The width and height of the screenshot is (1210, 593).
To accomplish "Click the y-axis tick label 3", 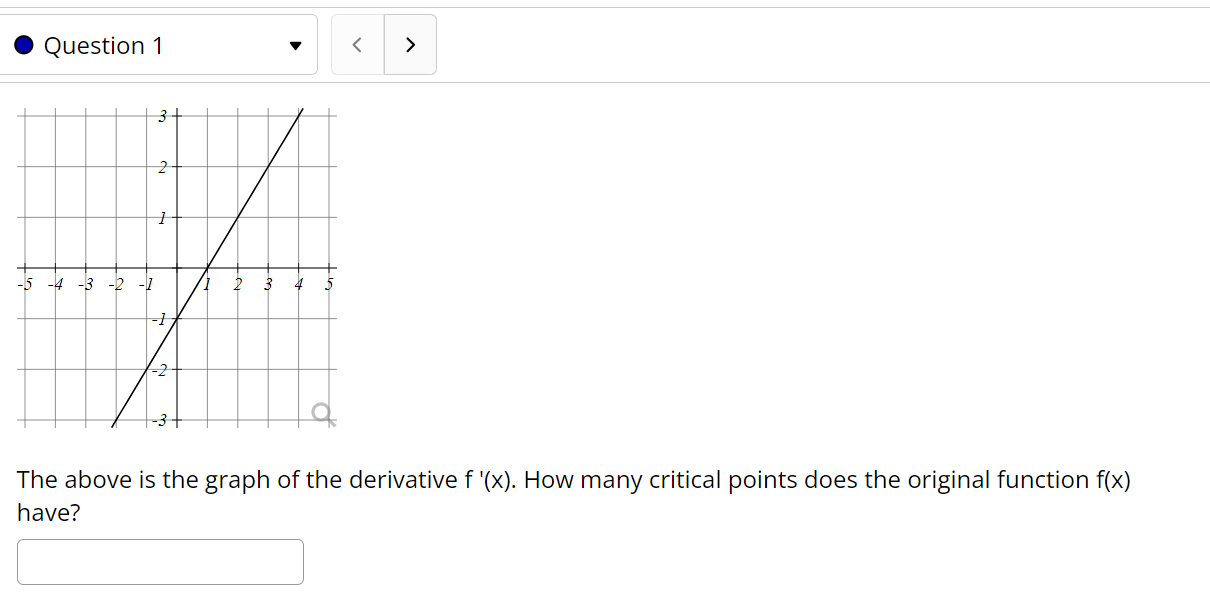I will pyautogui.click(x=162, y=116).
